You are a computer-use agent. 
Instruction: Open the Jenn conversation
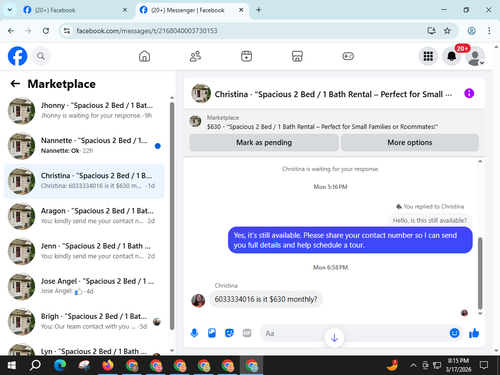(x=84, y=251)
